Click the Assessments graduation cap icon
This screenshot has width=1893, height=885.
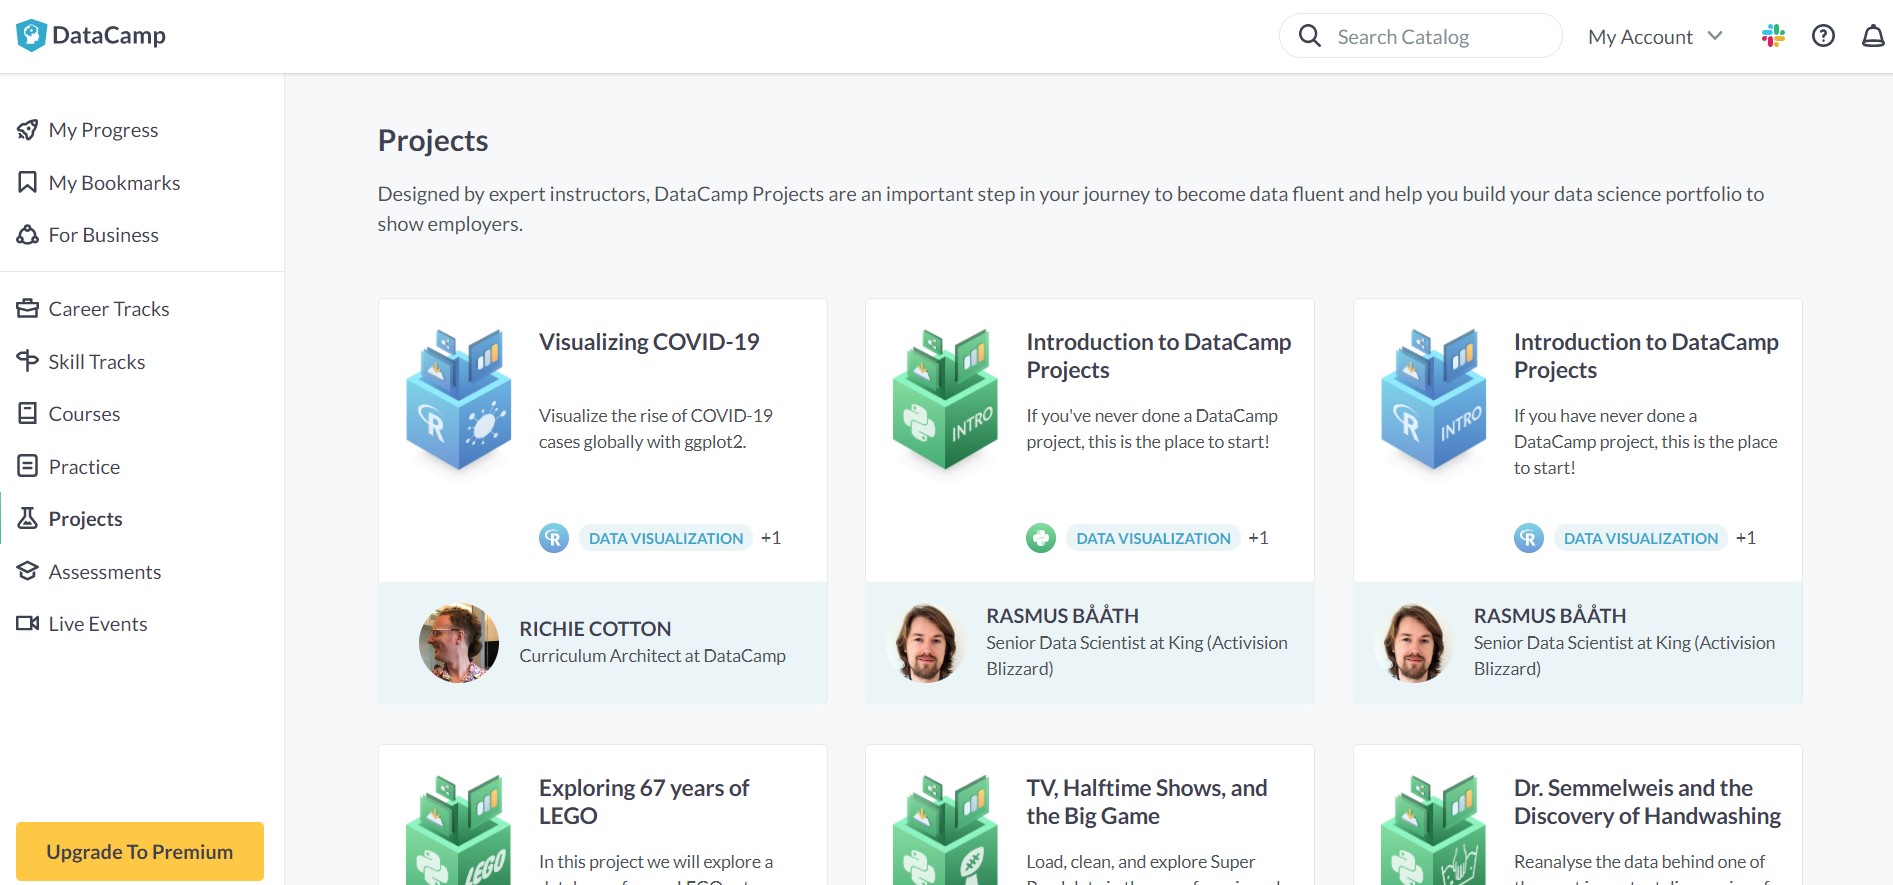pos(28,571)
